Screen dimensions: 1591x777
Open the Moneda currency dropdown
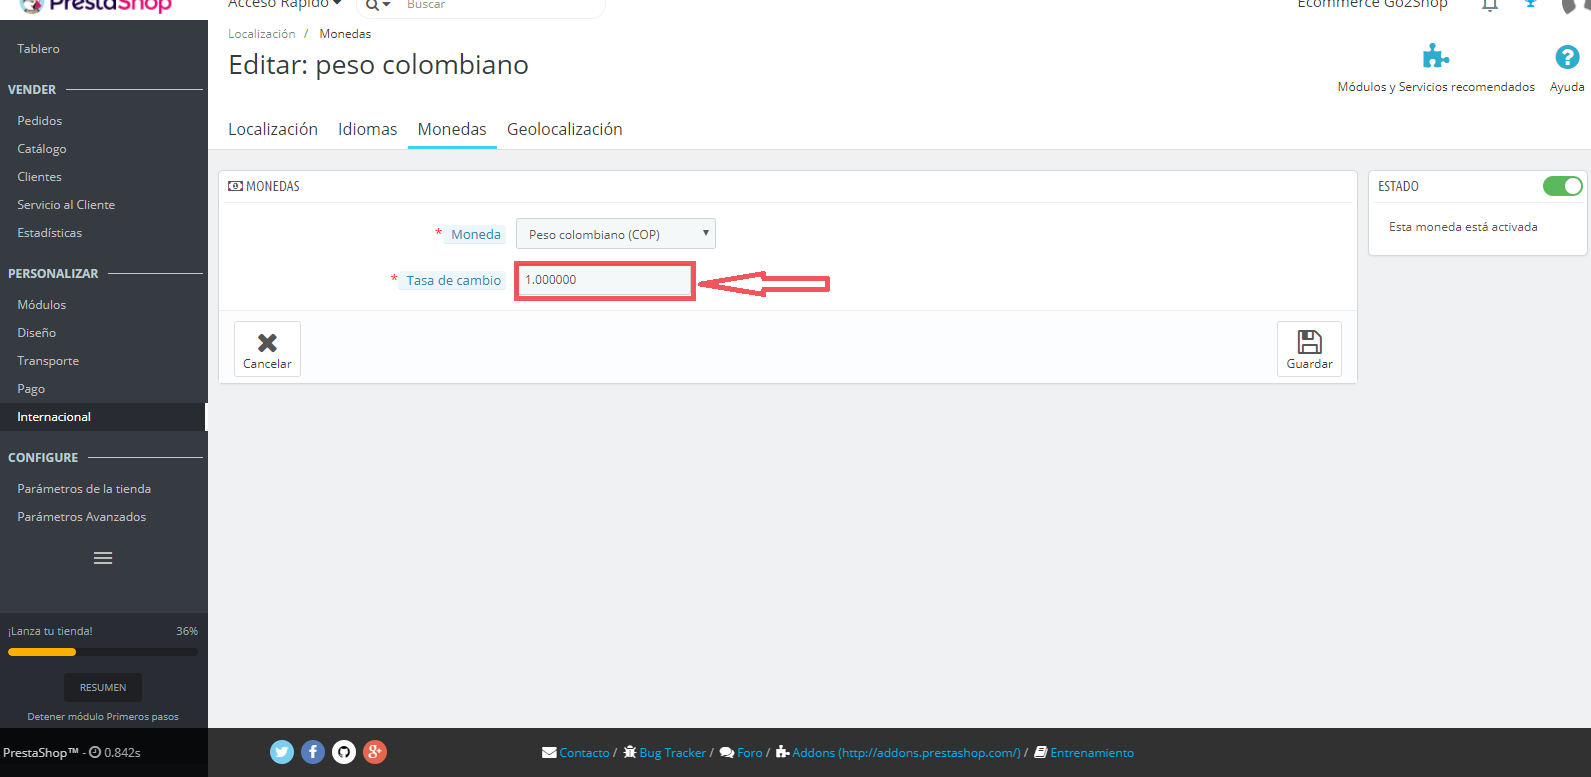(x=616, y=234)
